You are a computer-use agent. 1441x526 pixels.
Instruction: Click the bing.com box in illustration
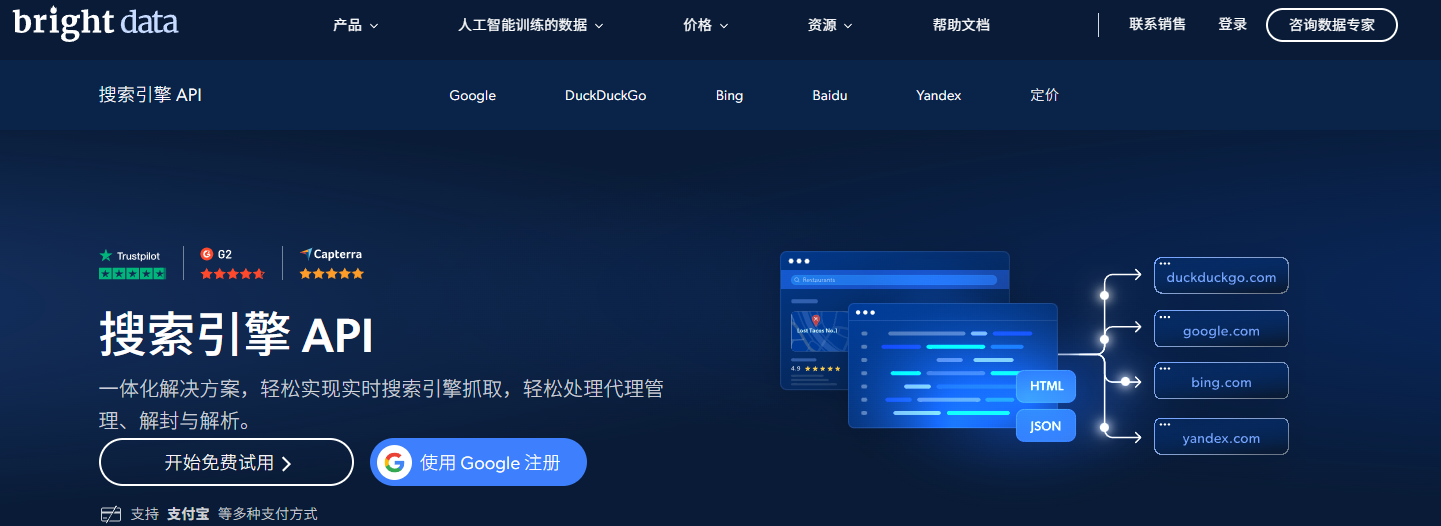[1221, 381]
